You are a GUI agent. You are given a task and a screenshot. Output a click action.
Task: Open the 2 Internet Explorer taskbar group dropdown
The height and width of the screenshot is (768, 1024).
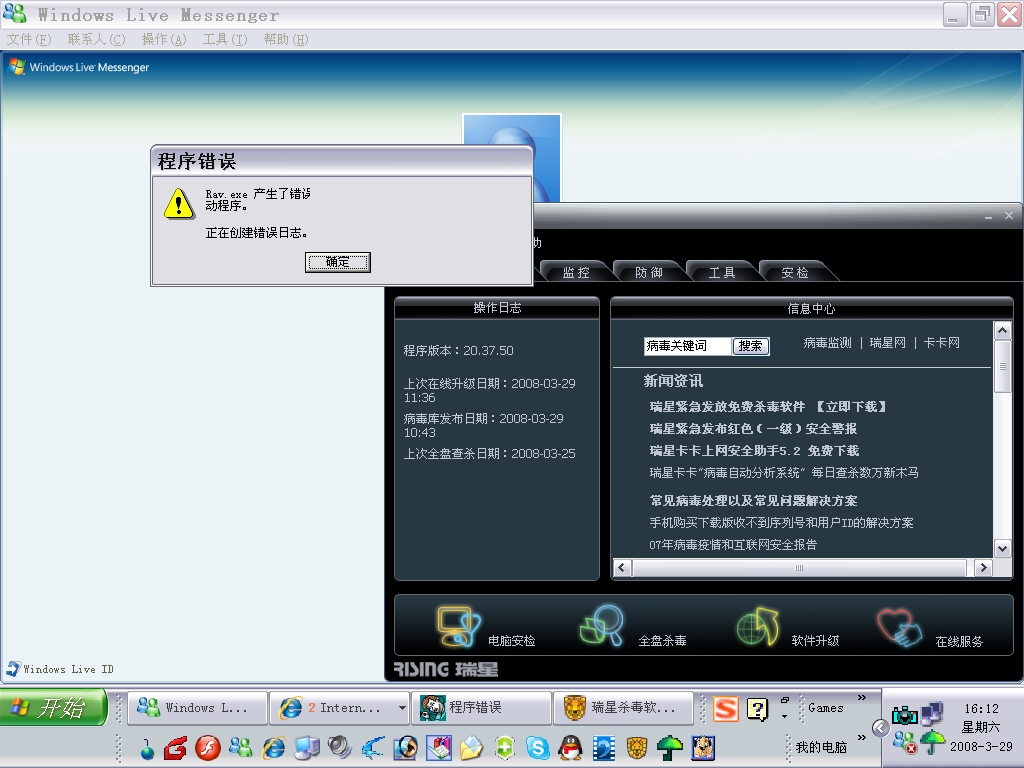pyautogui.click(x=402, y=708)
